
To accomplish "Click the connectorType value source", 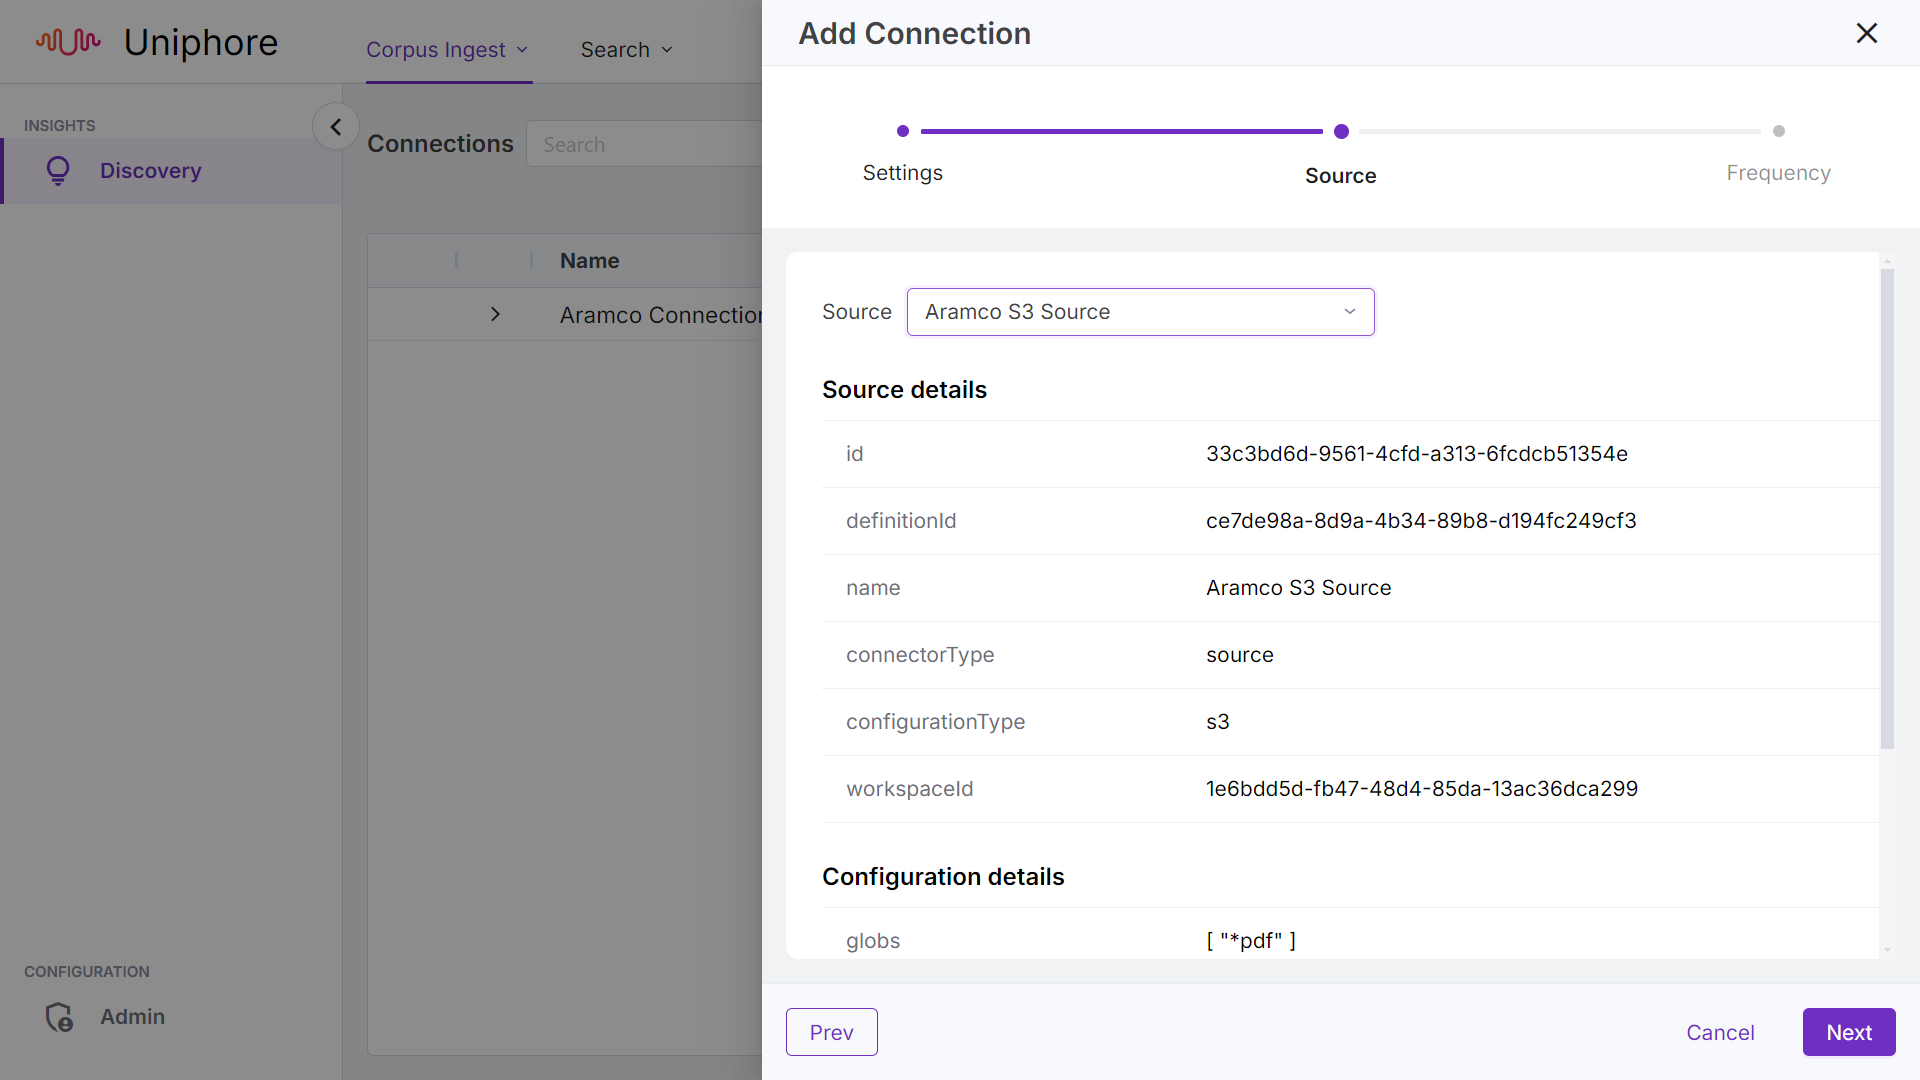I will (1239, 655).
